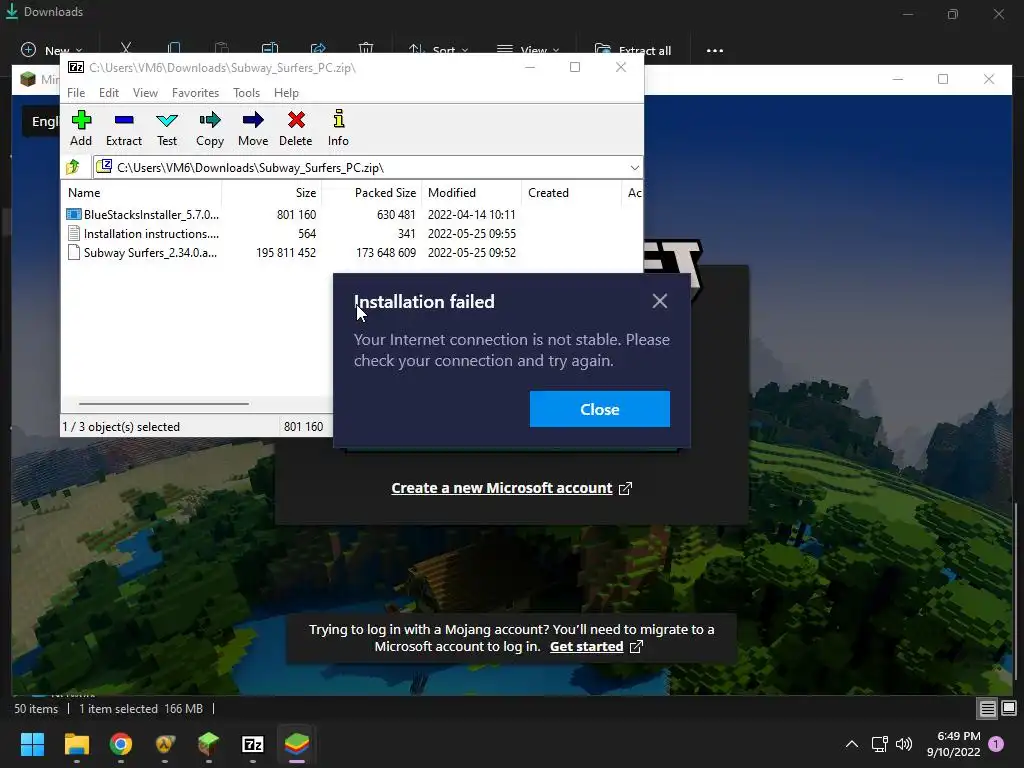
Task: Dismiss Installation failed dialog with X icon
Action: [660, 300]
